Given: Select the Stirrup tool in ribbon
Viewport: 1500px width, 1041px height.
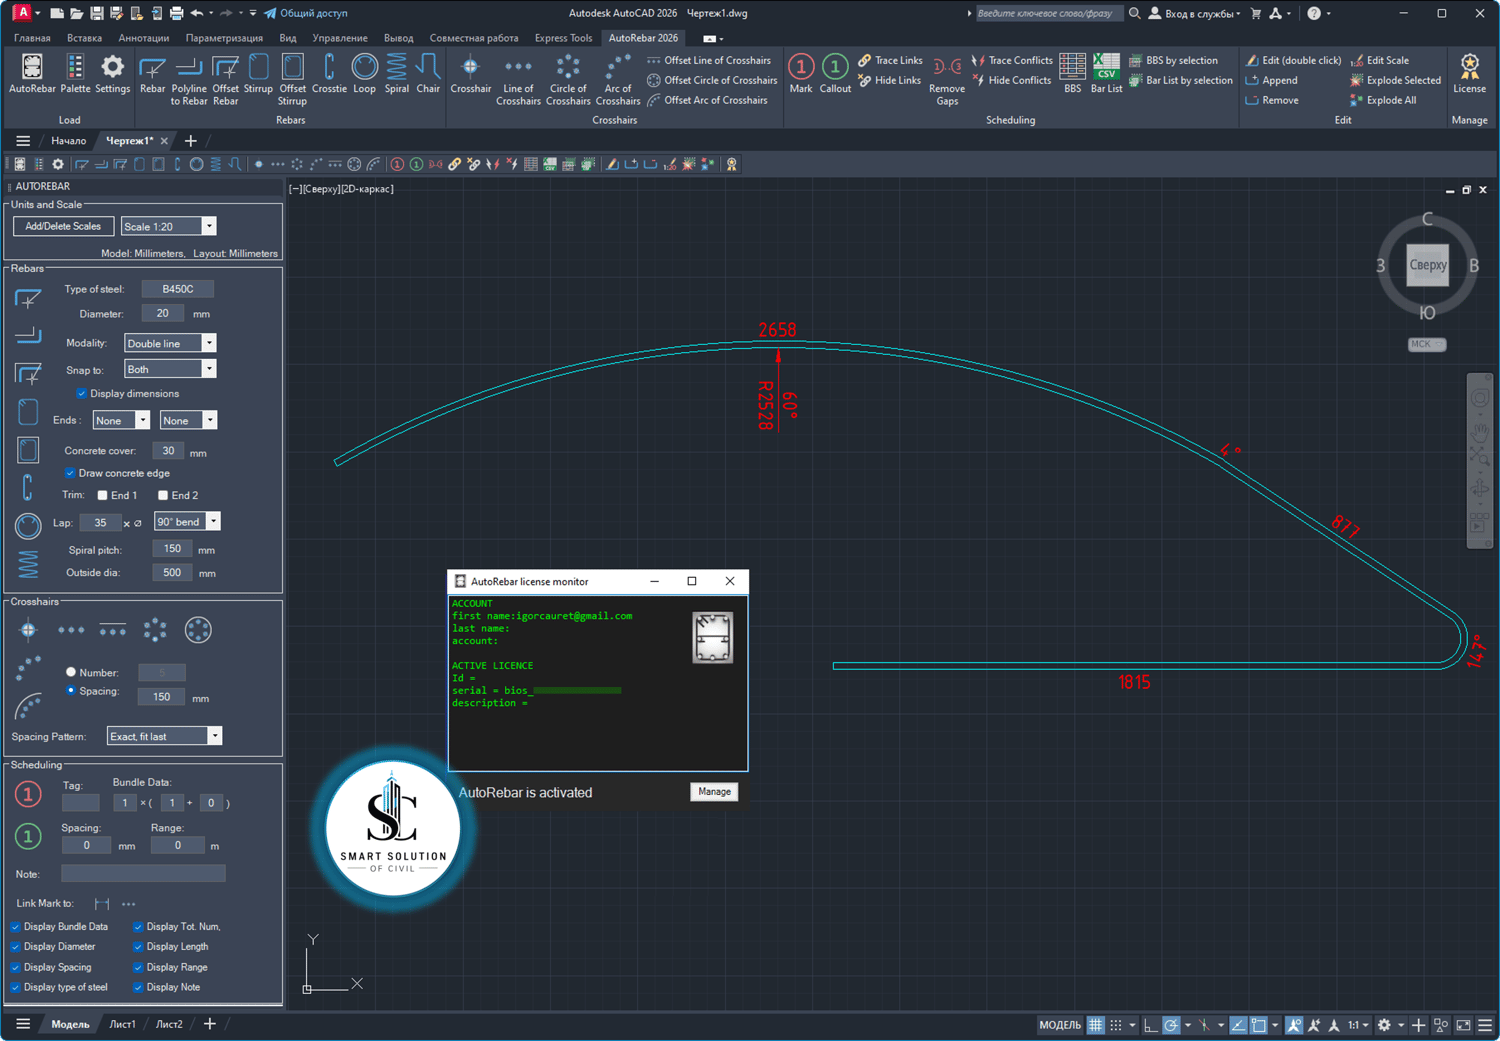Looking at the screenshot, I should pos(258,74).
